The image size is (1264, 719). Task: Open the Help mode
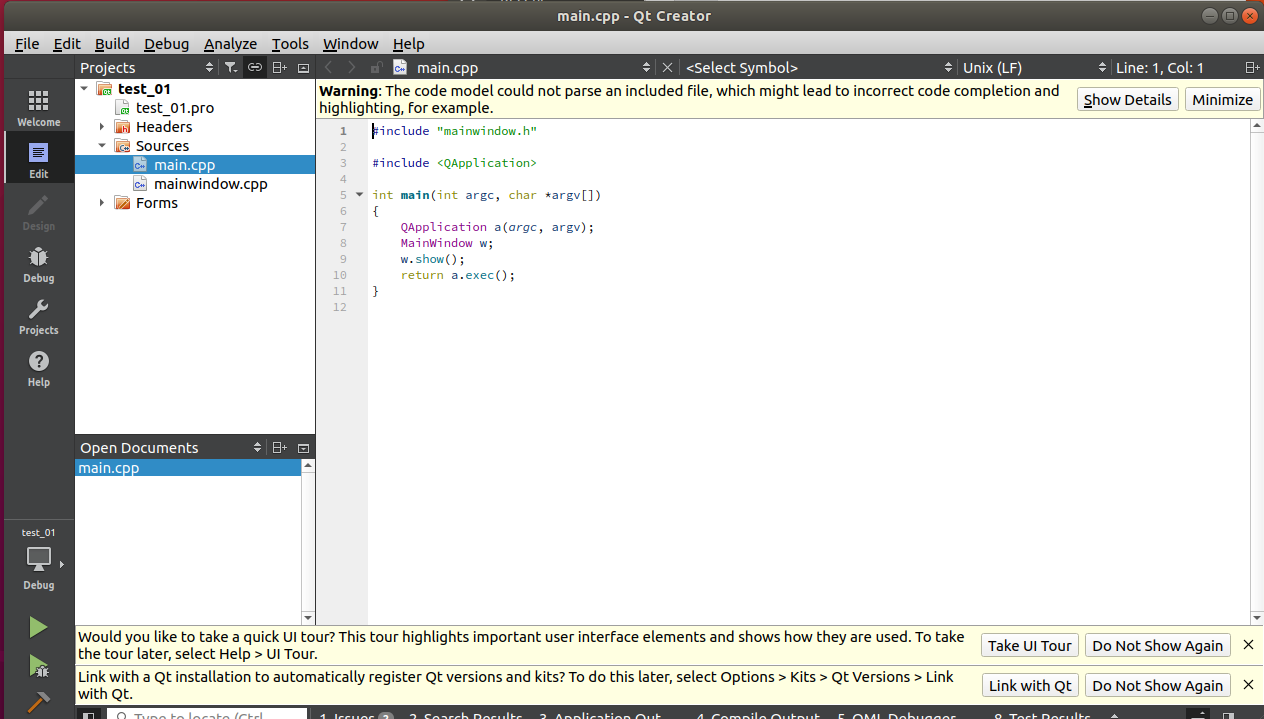38,368
